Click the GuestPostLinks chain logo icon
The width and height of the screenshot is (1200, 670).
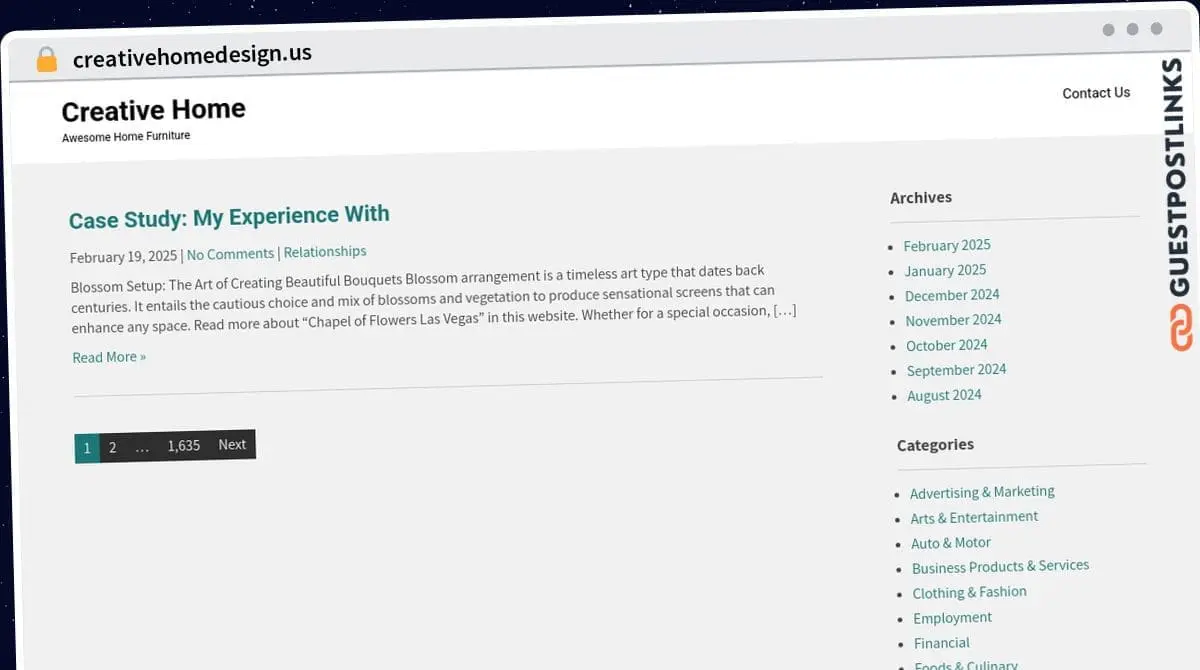1182,329
